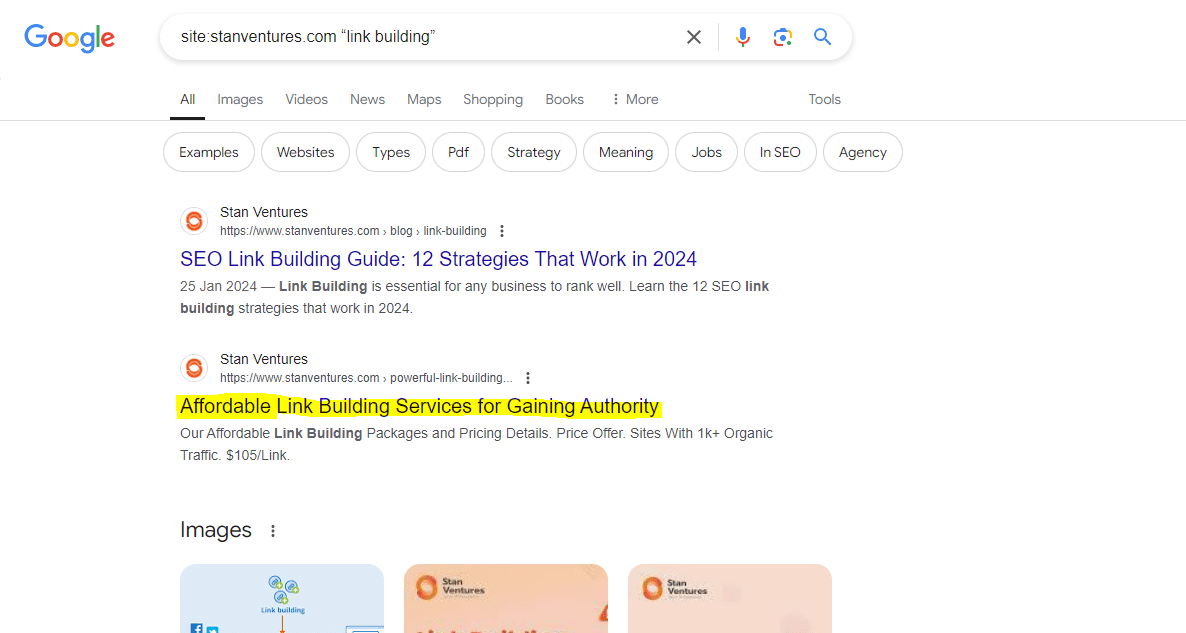This screenshot has height=633, width=1186.
Task: Clear the query using the X icon
Action: click(x=694, y=36)
